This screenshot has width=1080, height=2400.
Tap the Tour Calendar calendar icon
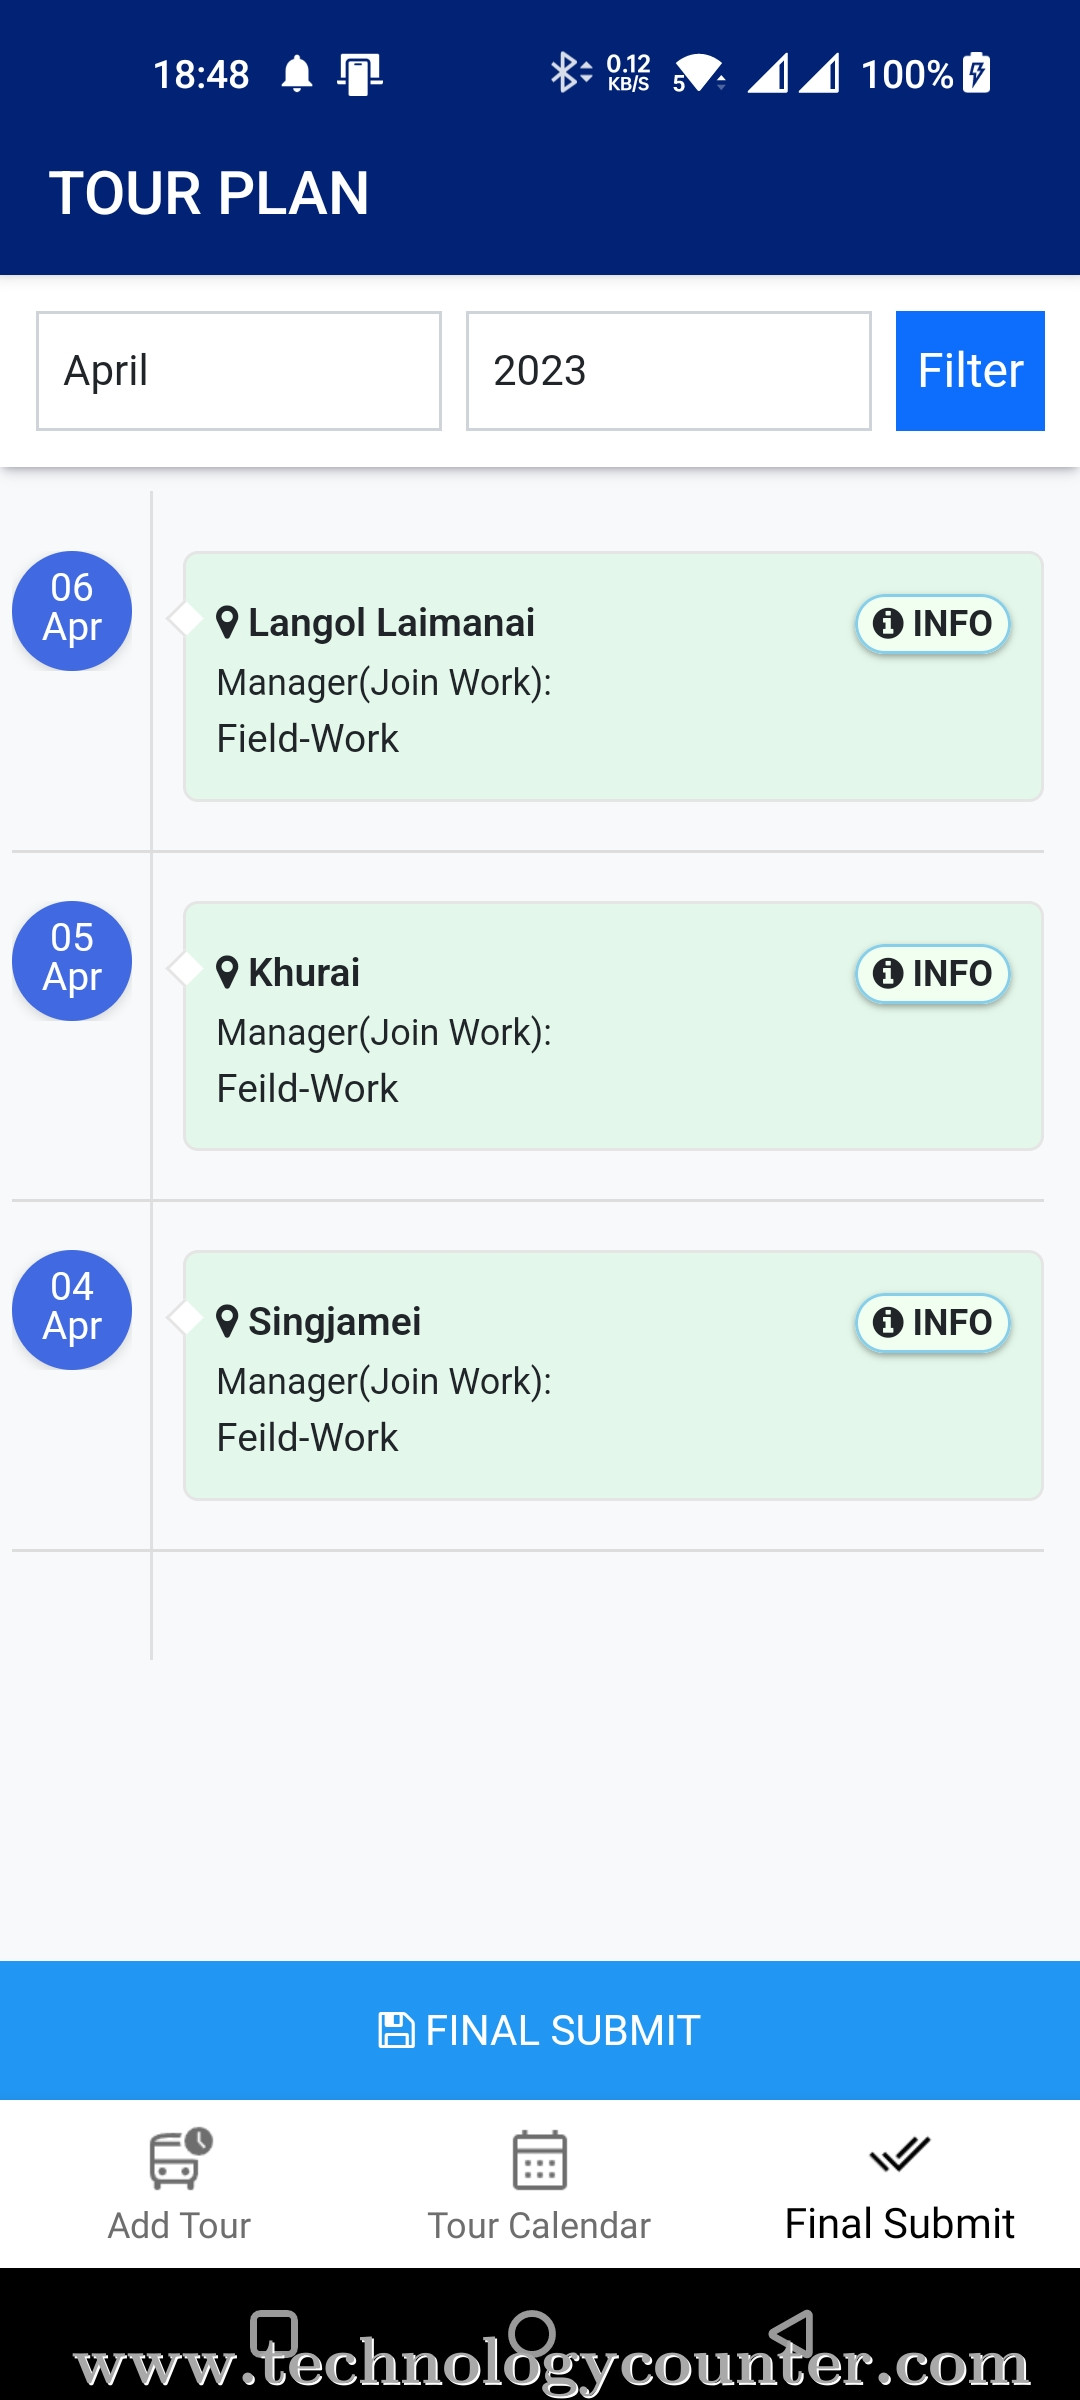(540, 2160)
